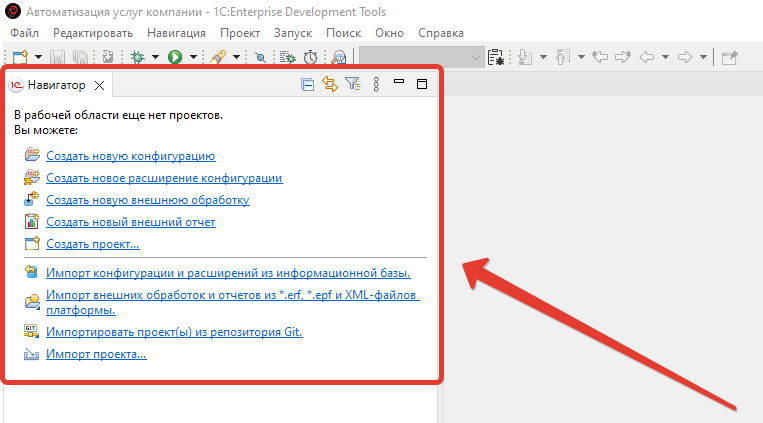Open the Проект menu

[x=240, y=33]
